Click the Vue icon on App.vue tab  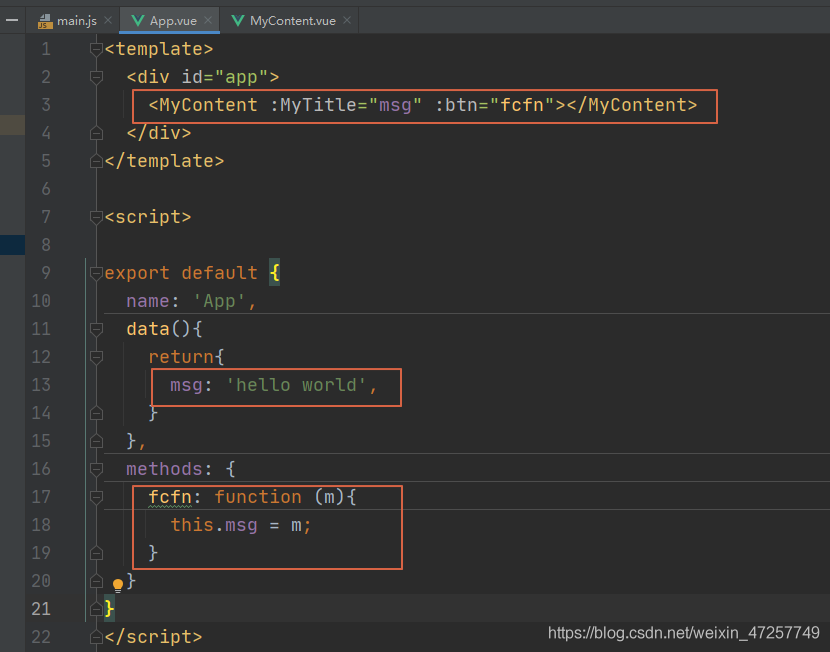(138, 21)
